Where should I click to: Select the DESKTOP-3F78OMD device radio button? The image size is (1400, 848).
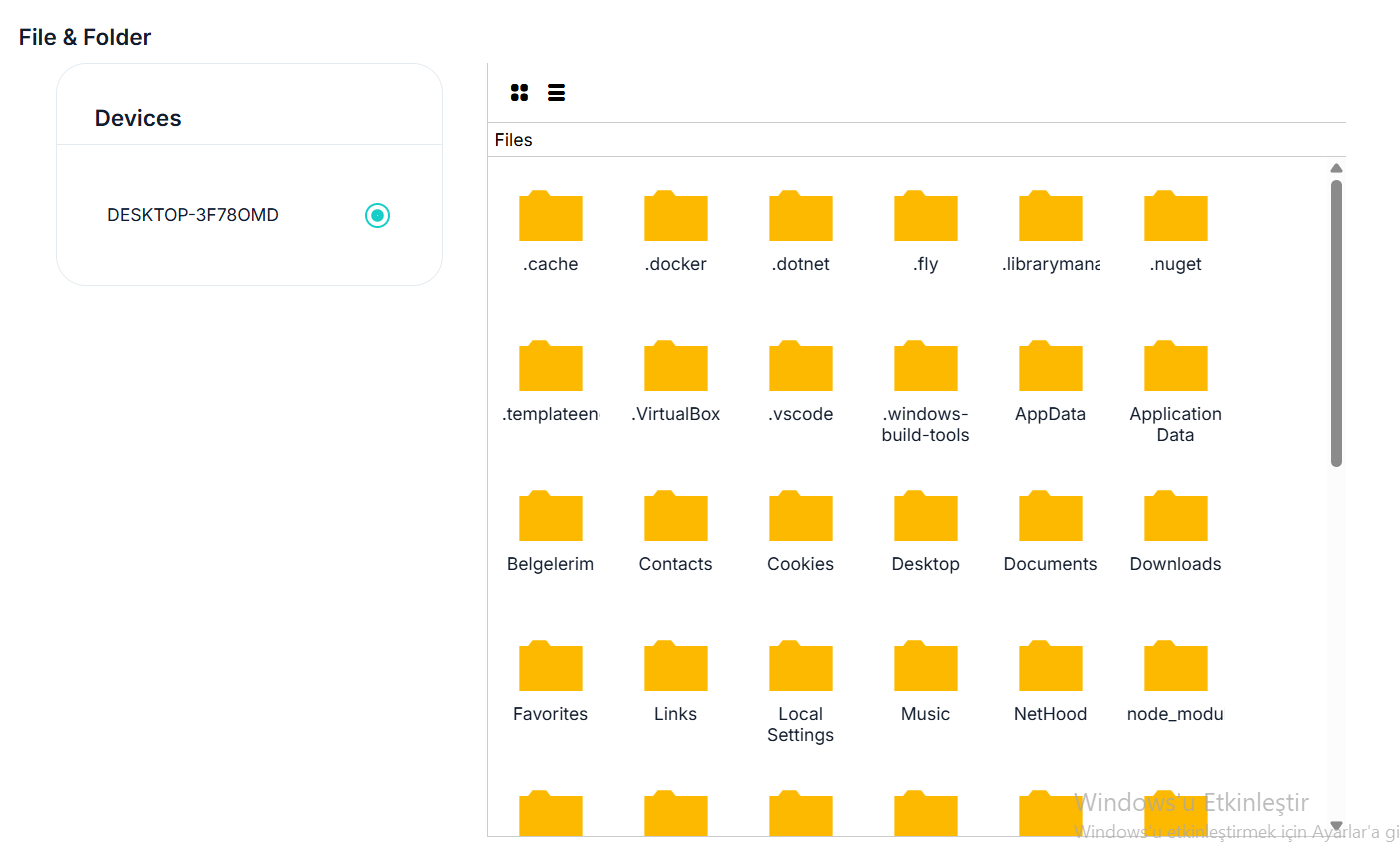coord(377,215)
